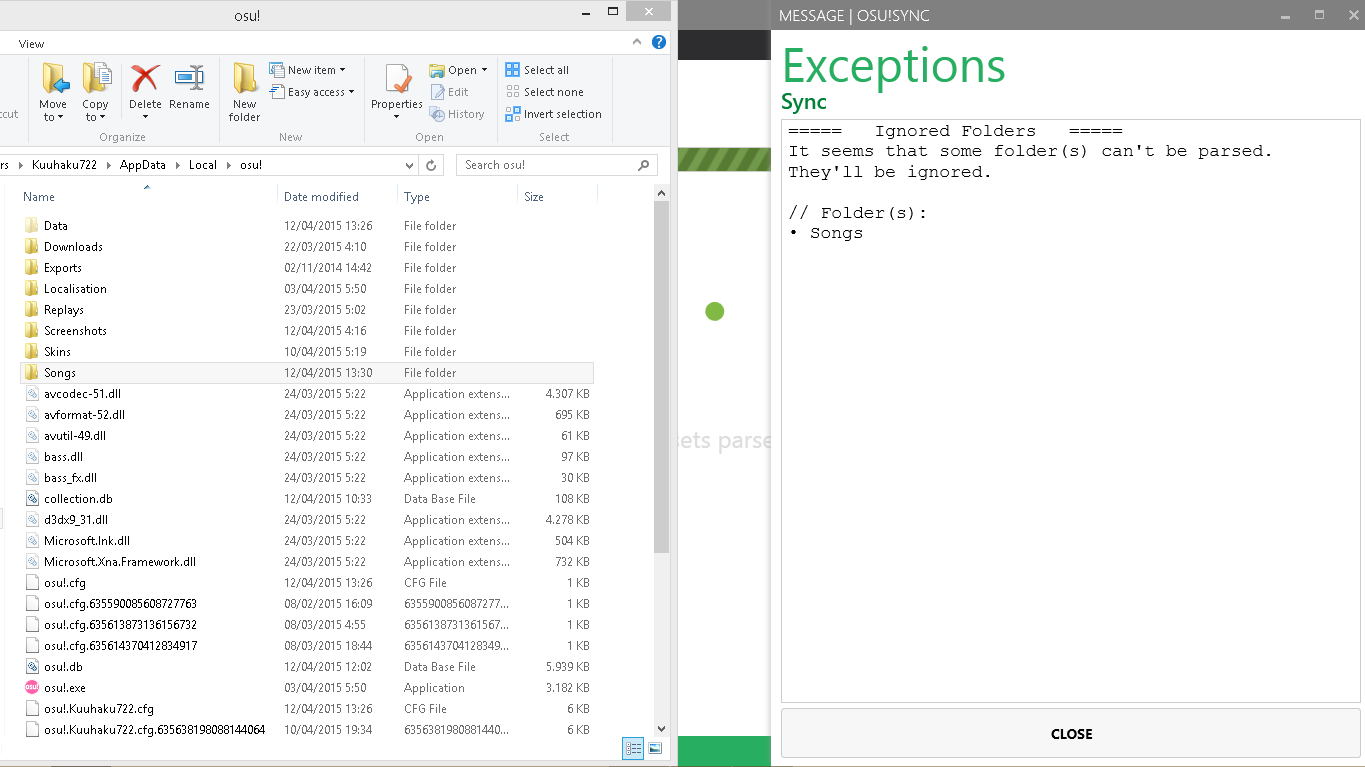This screenshot has width=1365, height=767.
Task: Switch to Details view layout icon
Action: (633, 747)
